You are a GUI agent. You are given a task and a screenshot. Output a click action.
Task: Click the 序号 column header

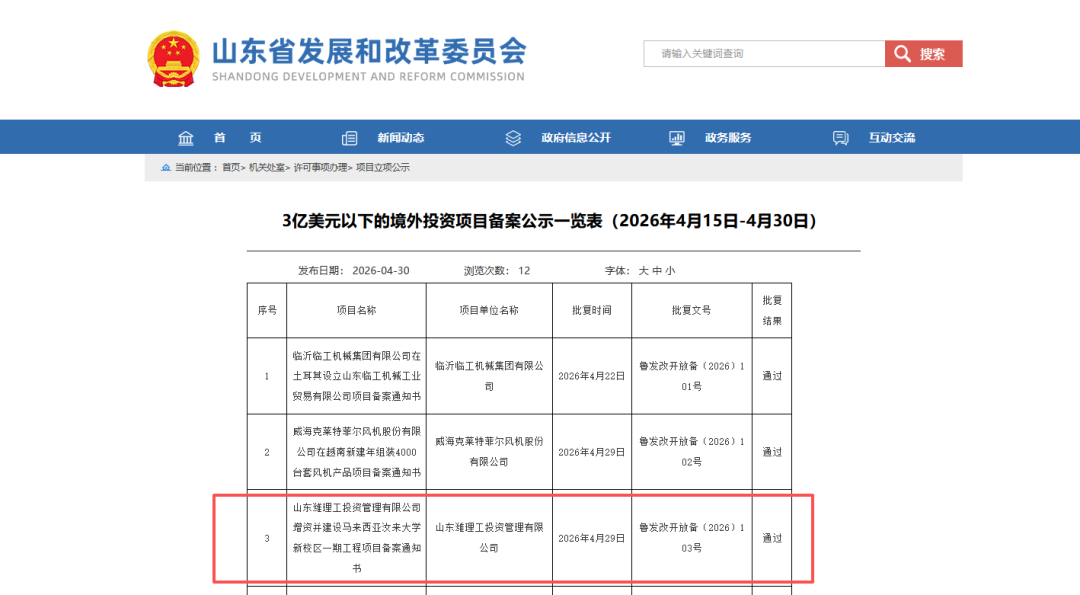pyautogui.click(x=267, y=311)
